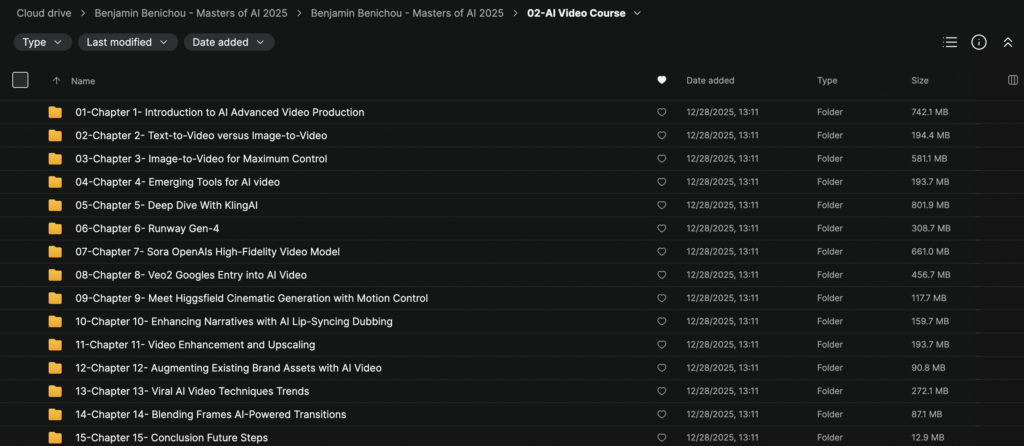Favourite 06-Chapter 6 Runway Gen-4 folder

point(662,229)
